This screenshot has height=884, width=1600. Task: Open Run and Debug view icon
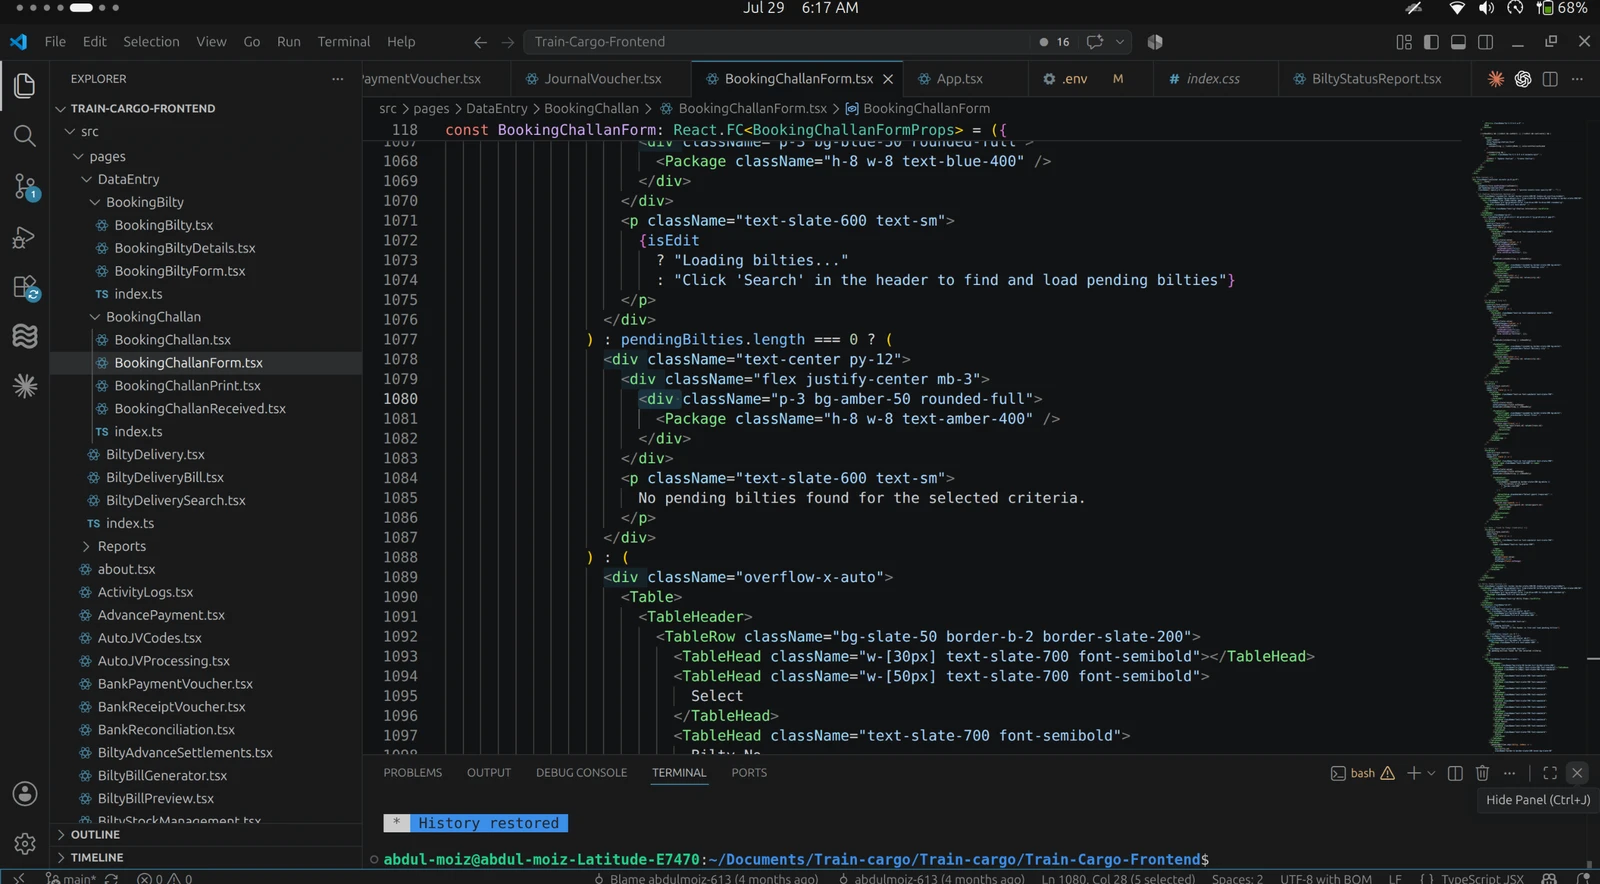[25, 238]
